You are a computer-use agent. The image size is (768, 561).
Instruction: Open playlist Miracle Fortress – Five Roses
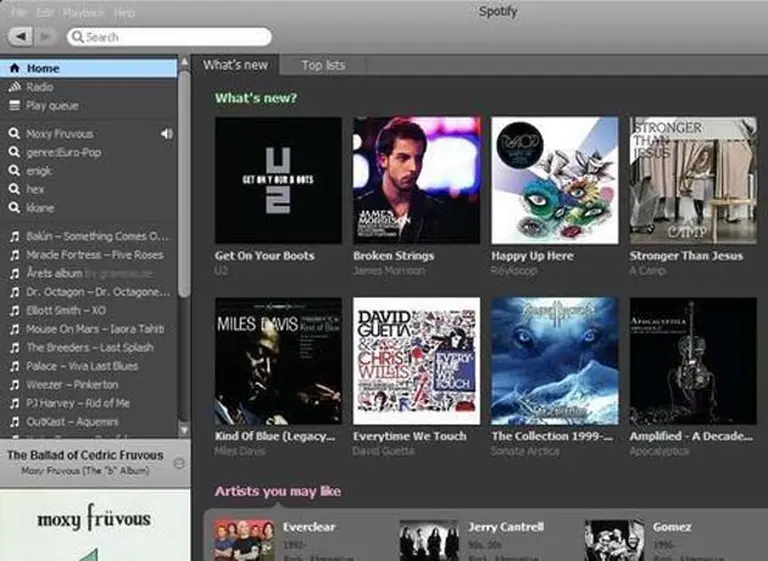(89, 255)
